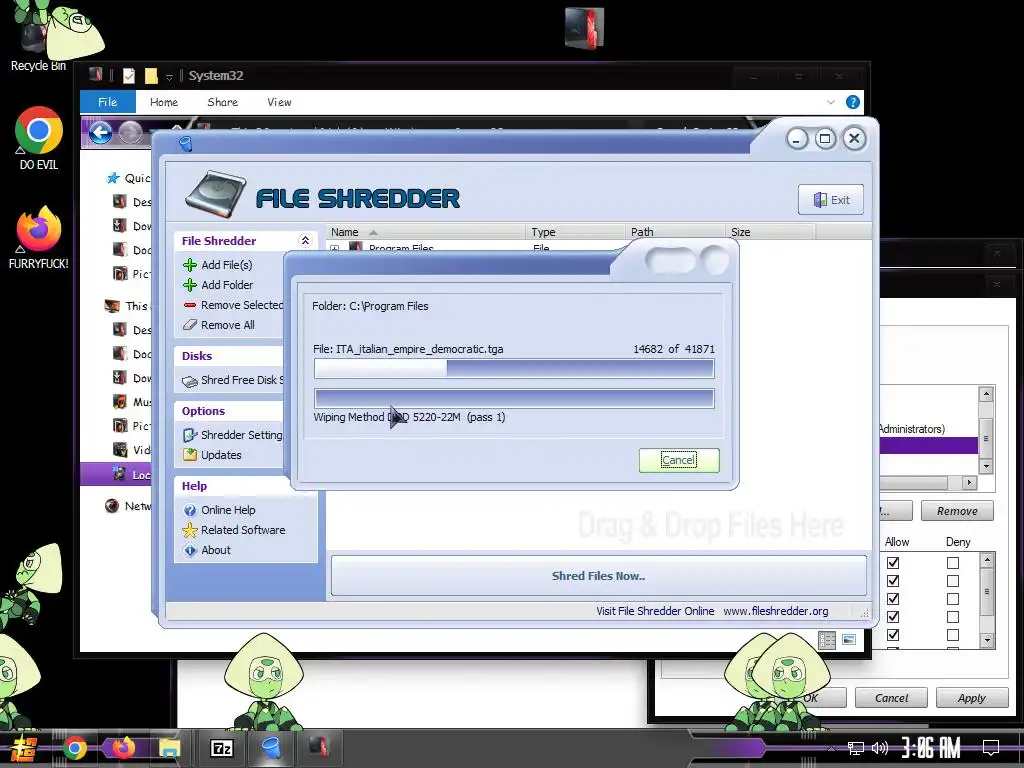Toggle second Allow checkbox in permissions
This screenshot has height=768, width=1024.
coord(893,581)
